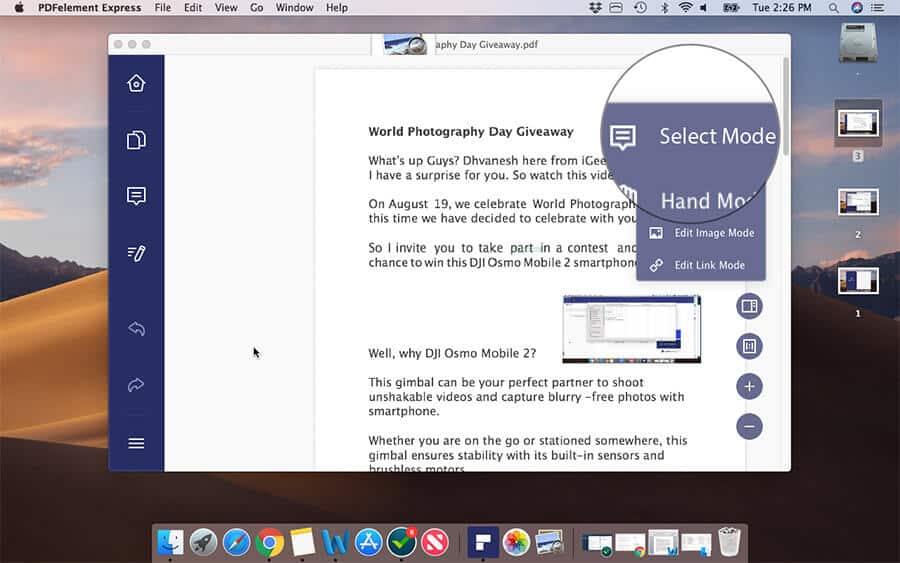Open desktop screenshot thumbnail labeled 1
Viewport: 900px width, 563px height.
(858, 281)
